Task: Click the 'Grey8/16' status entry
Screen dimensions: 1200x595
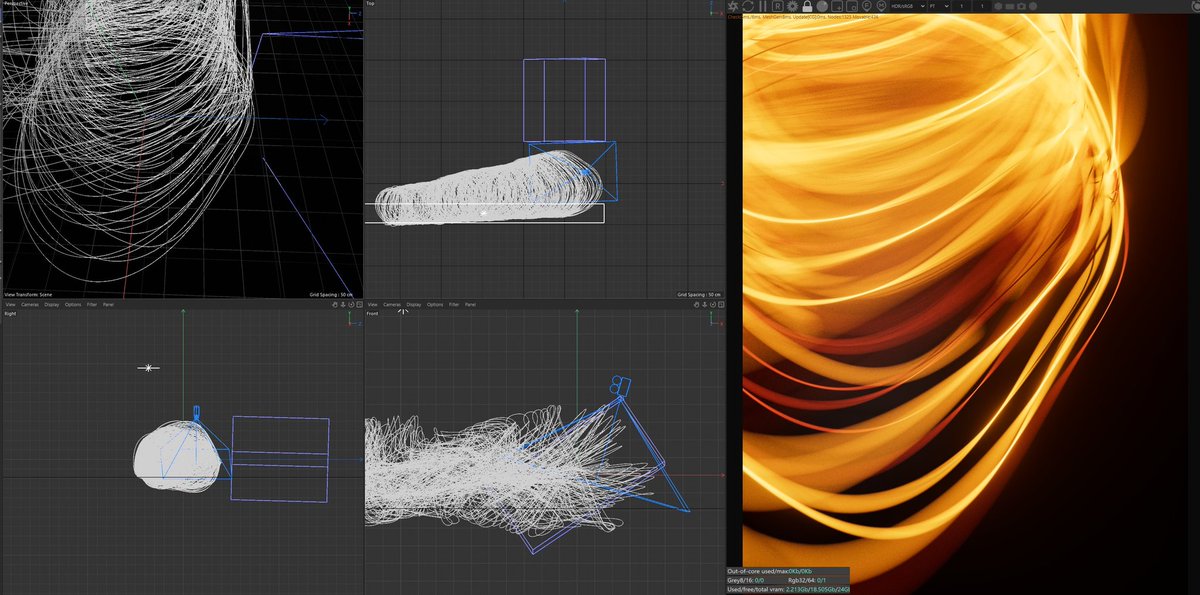Action: tap(746, 580)
